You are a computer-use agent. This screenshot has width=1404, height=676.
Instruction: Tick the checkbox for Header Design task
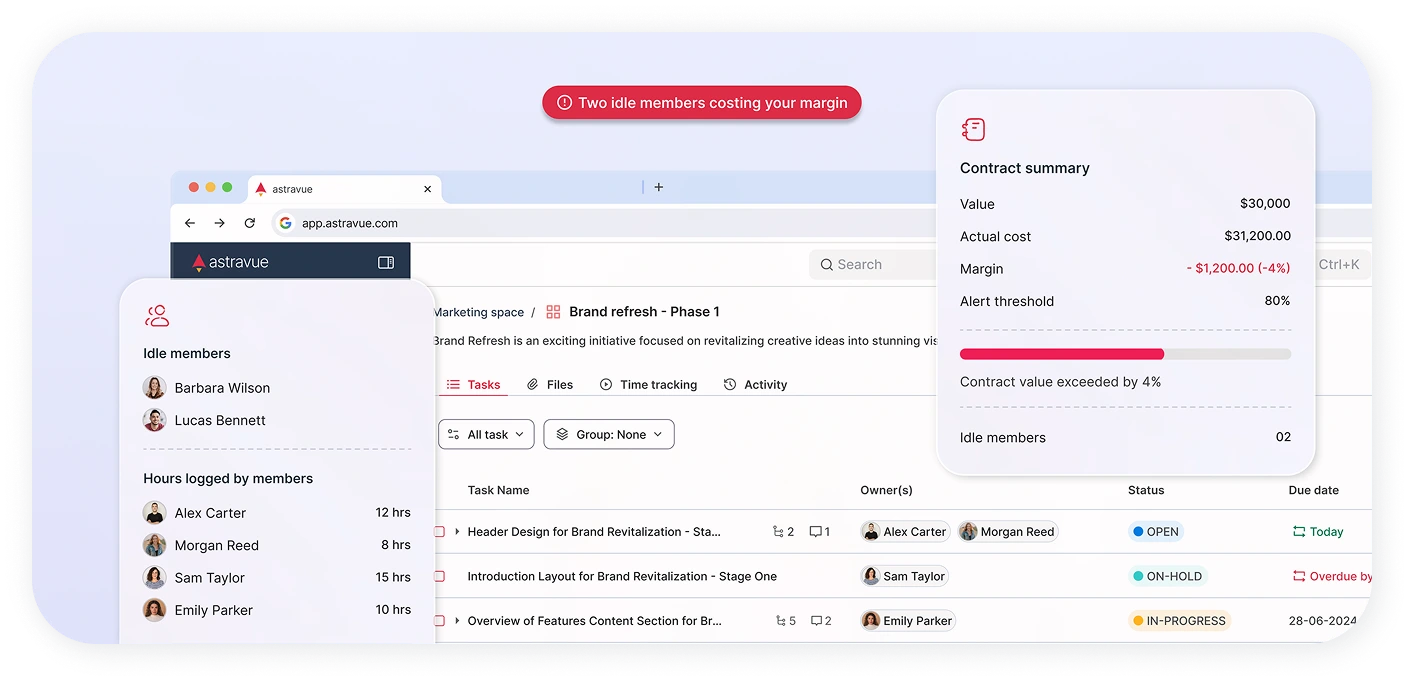[x=439, y=532]
